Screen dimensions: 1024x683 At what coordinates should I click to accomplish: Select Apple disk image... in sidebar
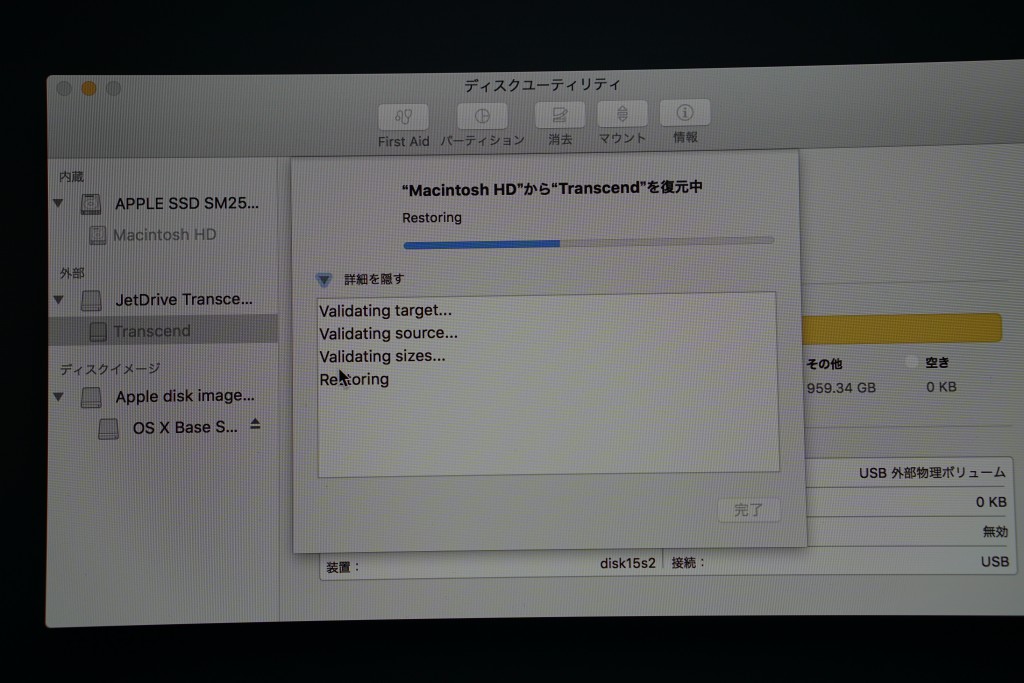[x=185, y=396]
